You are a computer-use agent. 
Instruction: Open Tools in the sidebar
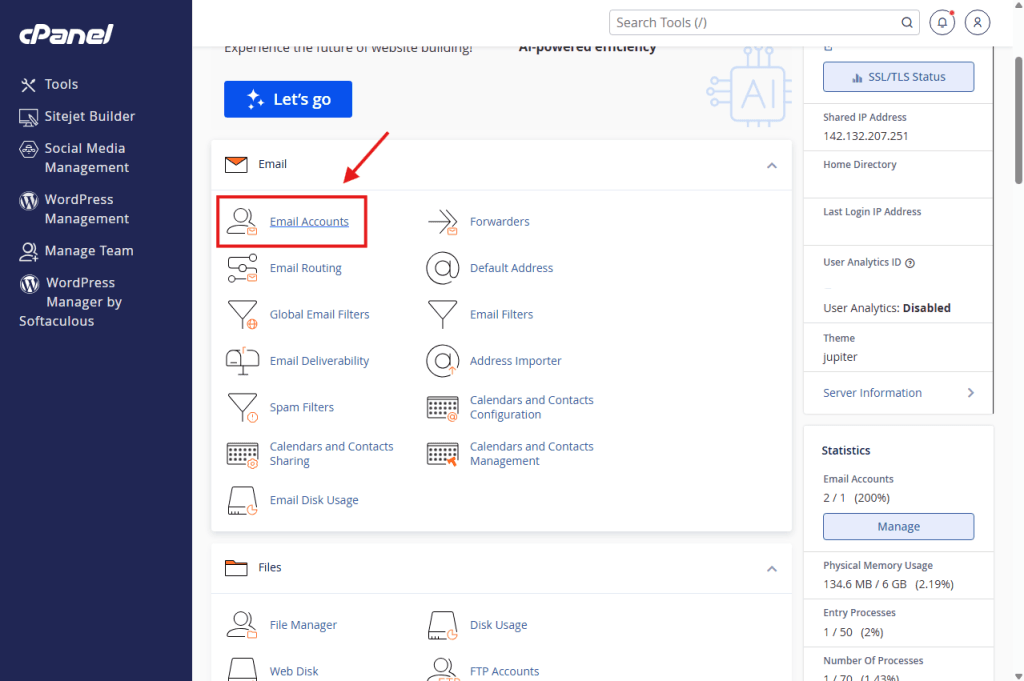click(x=61, y=85)
